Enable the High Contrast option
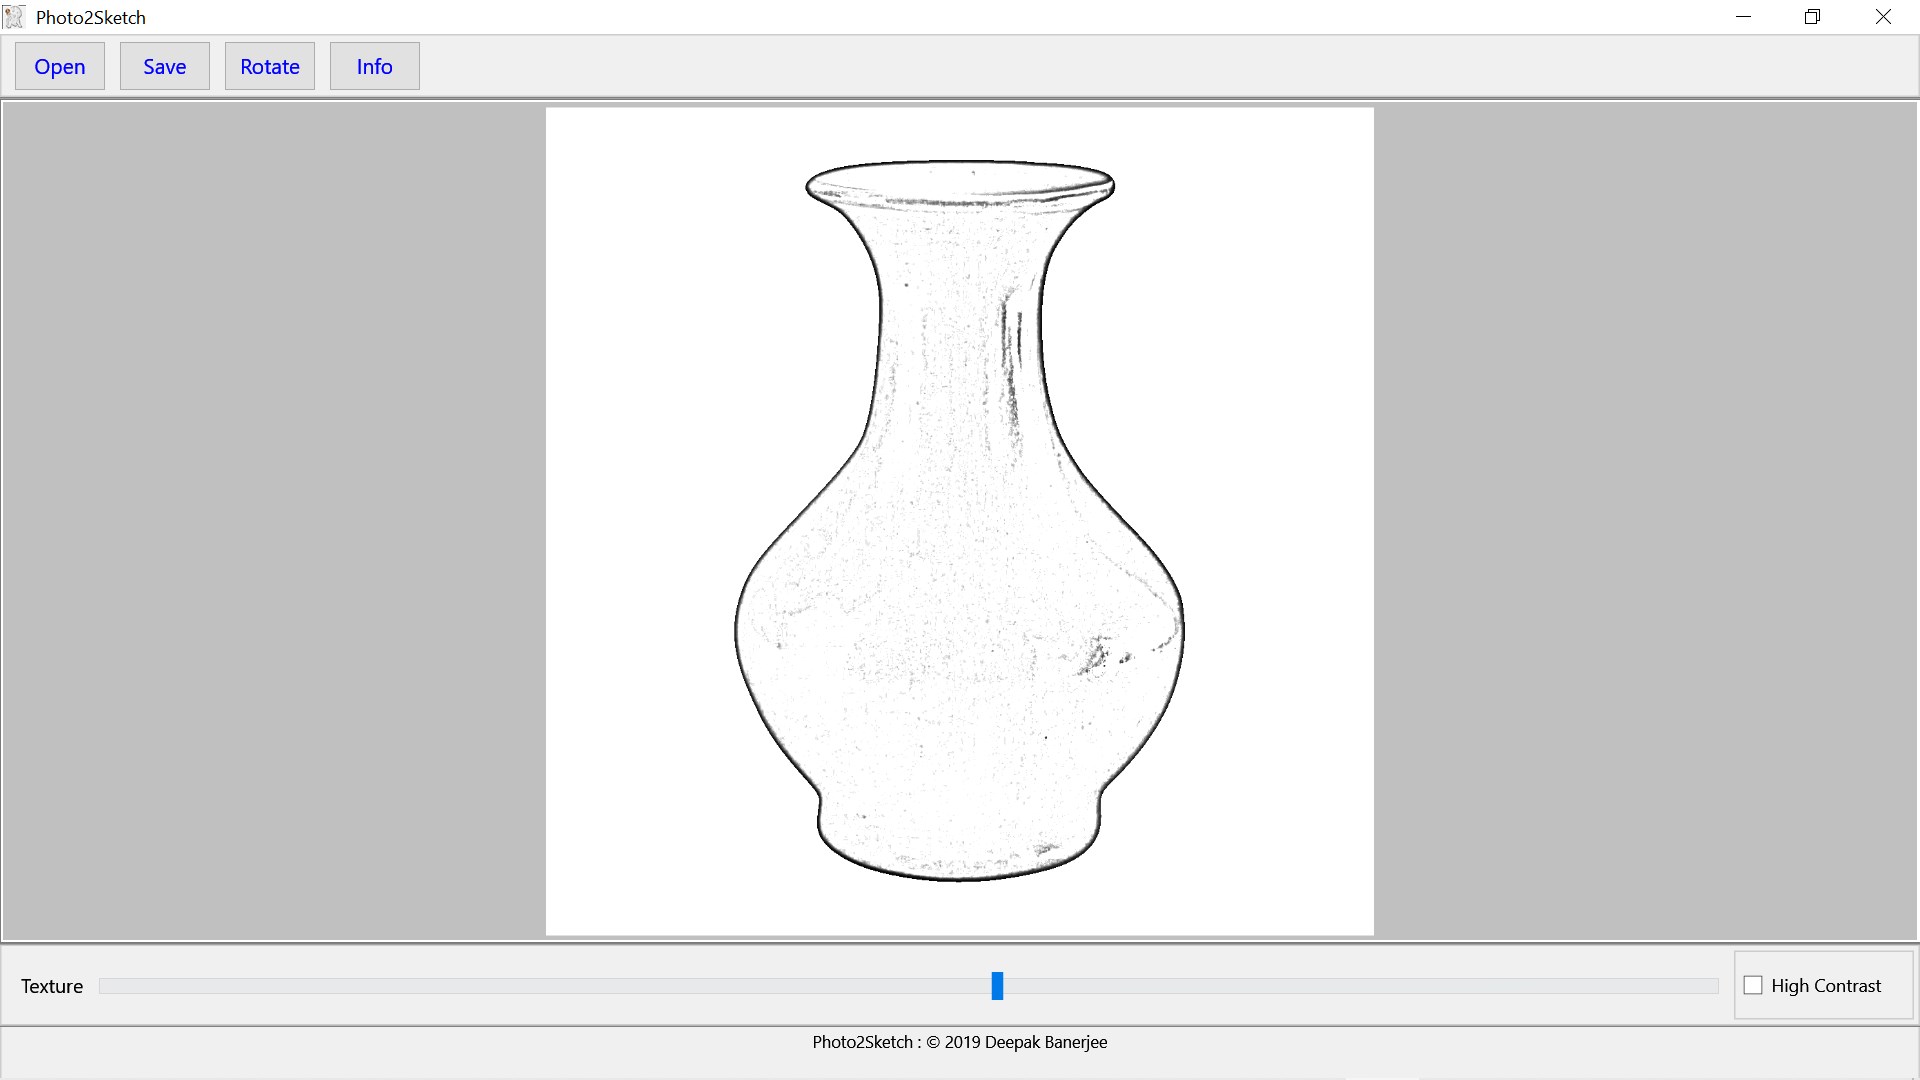The width and height of the screenshot is (1920, 1080). click(1753, 985)
